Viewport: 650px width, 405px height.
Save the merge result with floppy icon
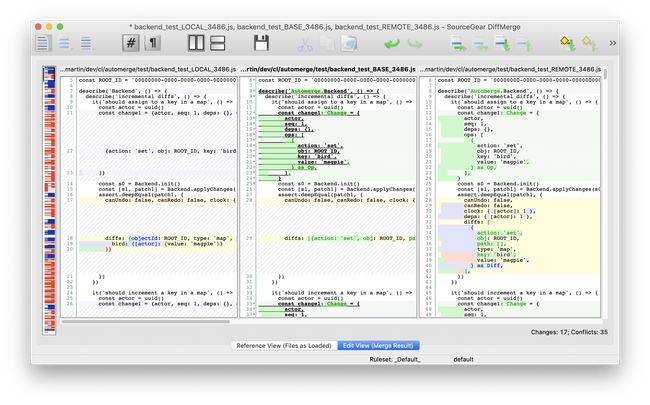tap(262, 43)
